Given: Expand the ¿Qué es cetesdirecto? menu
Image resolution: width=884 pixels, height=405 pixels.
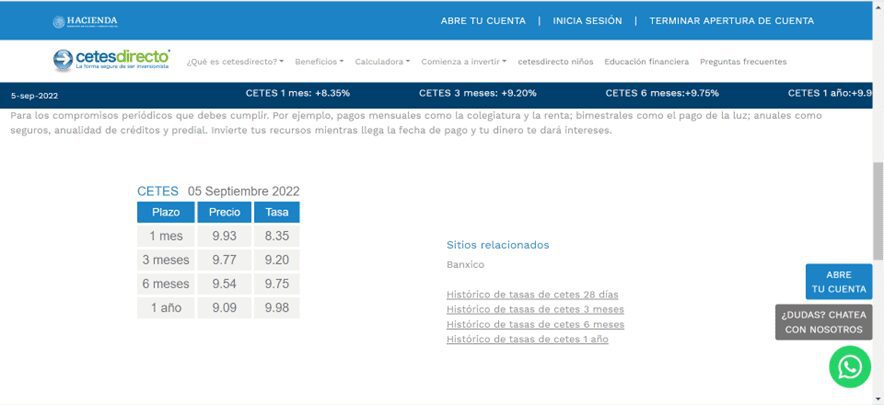Looking at the screenshot, I should 234,62.
